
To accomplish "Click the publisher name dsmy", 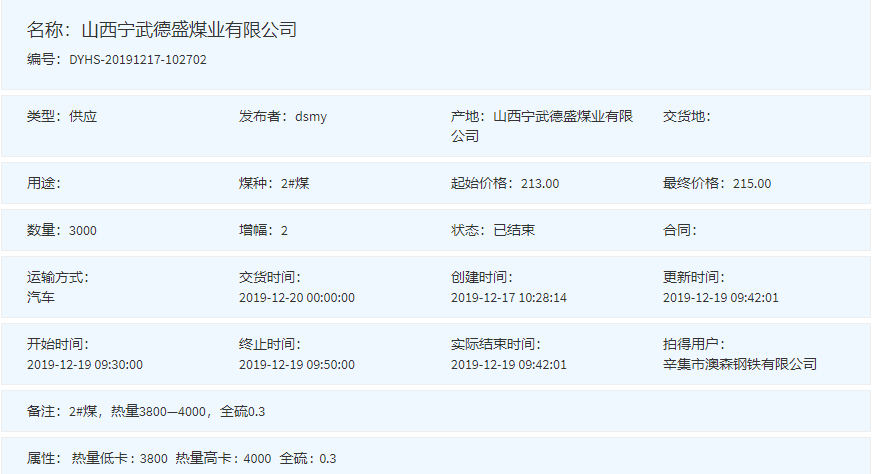I will (311, 116).
